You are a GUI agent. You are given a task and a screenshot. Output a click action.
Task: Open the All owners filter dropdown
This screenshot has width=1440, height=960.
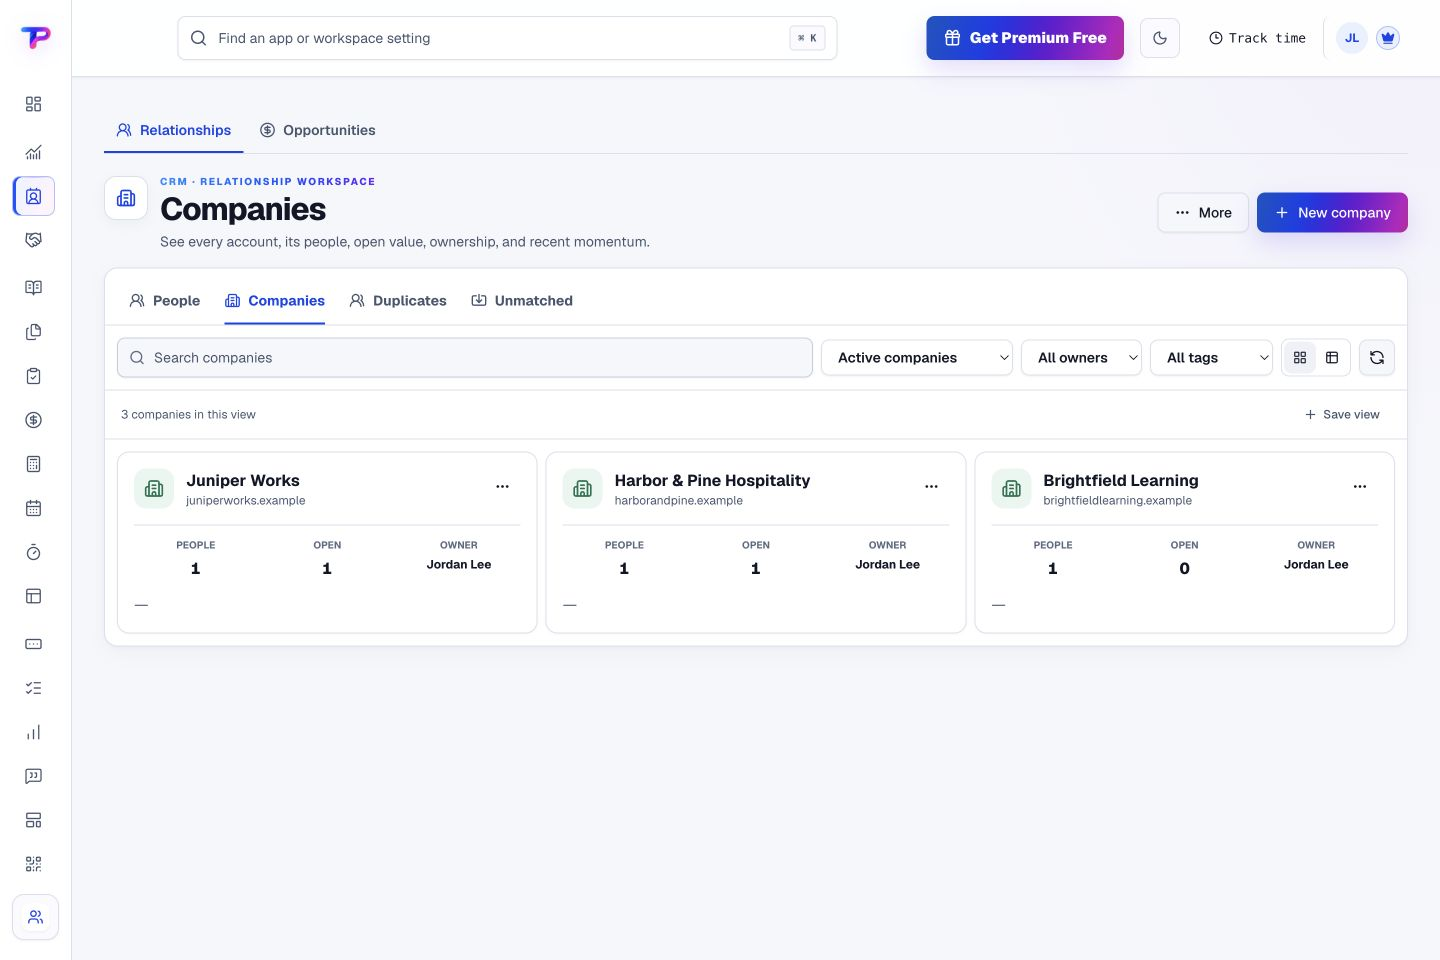coord(1081,358)
